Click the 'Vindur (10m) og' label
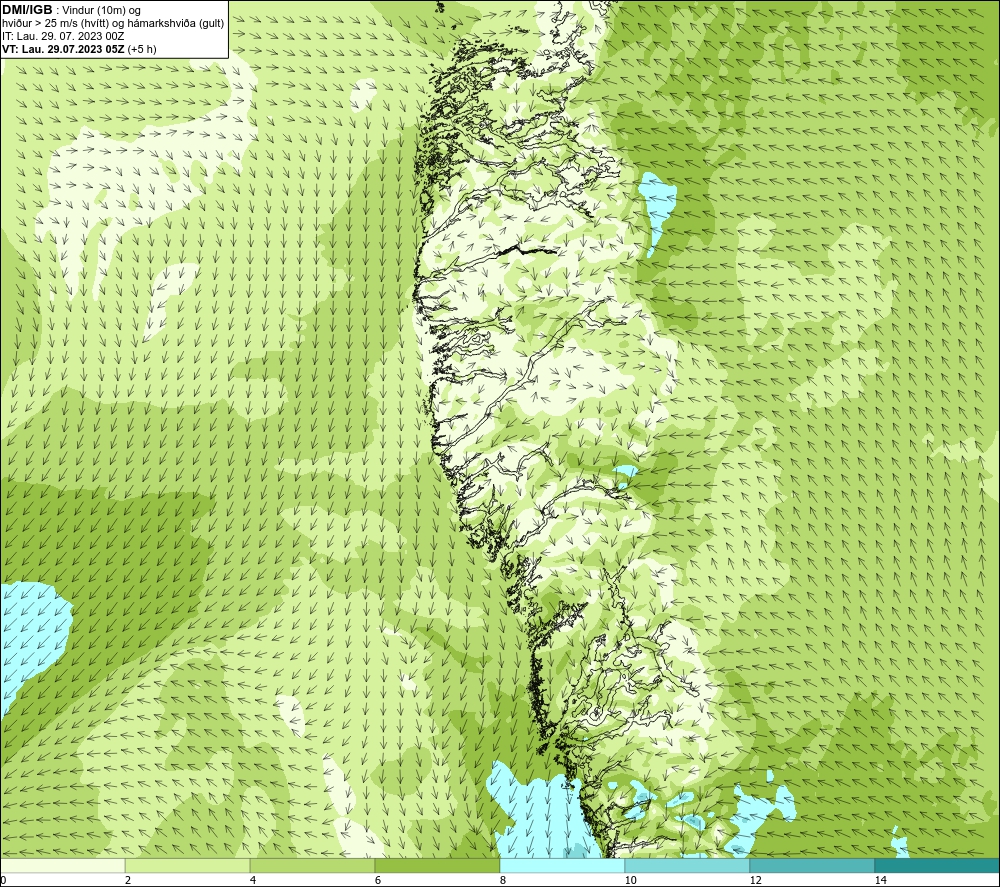1000x887 pixels. 101,11
